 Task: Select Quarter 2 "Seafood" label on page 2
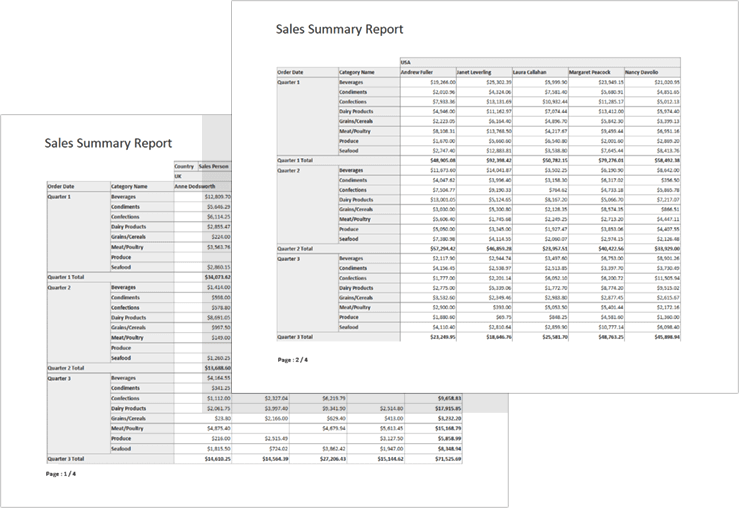[x=349, y=239]
